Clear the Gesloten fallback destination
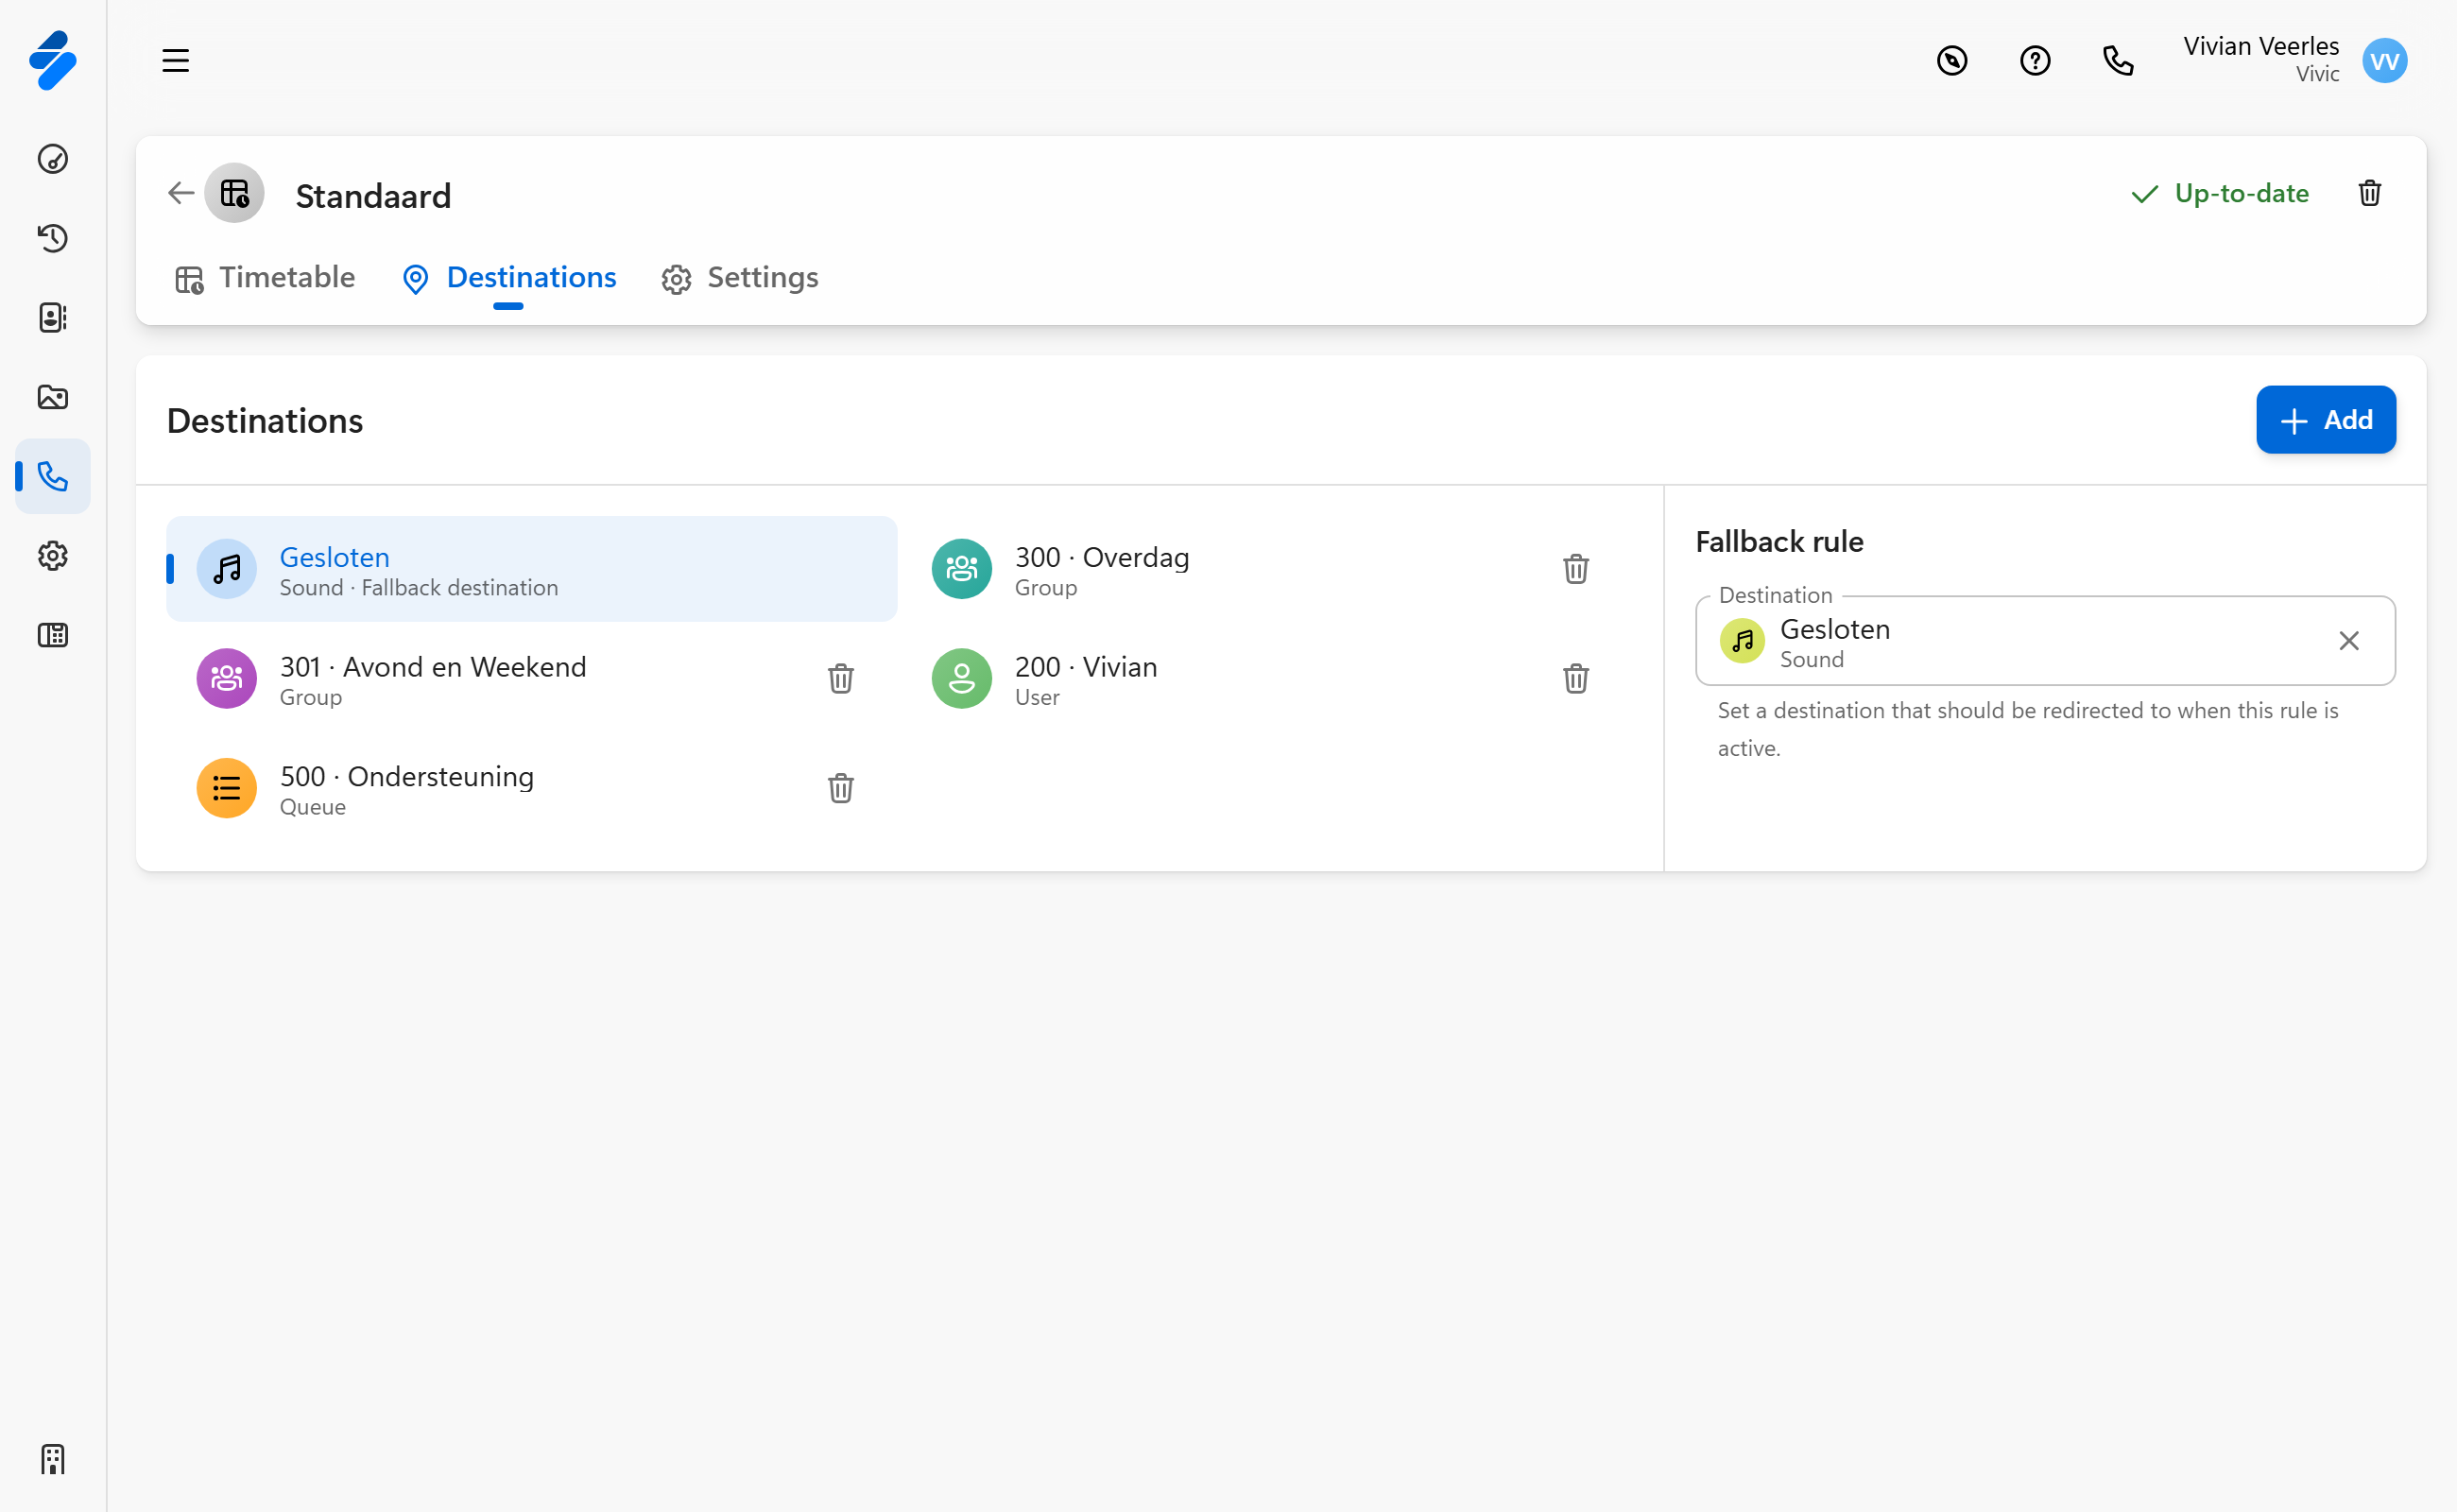Viewport: 2457px width, 1512px height. [2348, 641]
